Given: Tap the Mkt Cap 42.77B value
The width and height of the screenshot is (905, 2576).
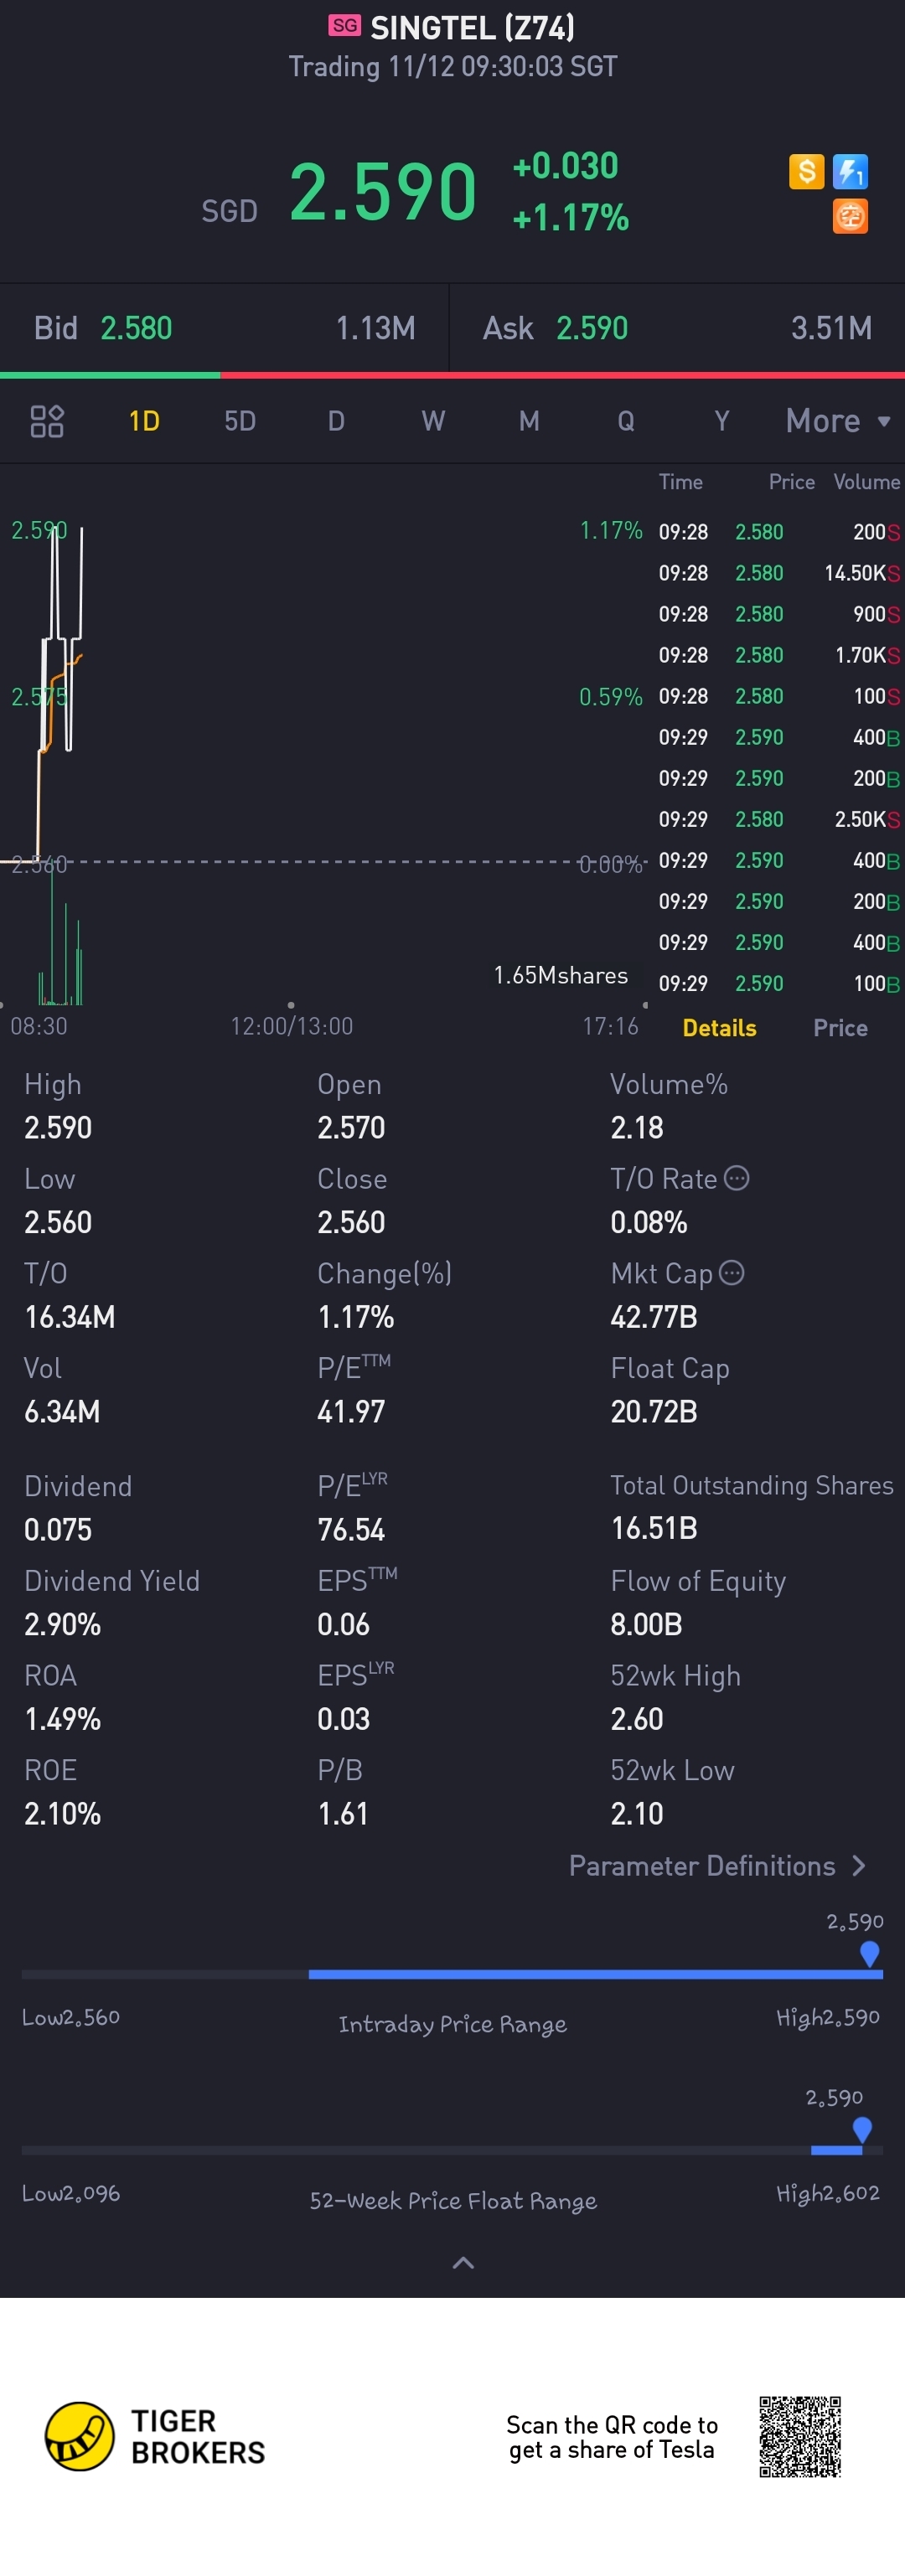Looking at the screenshot, I should pos(654,1316).
